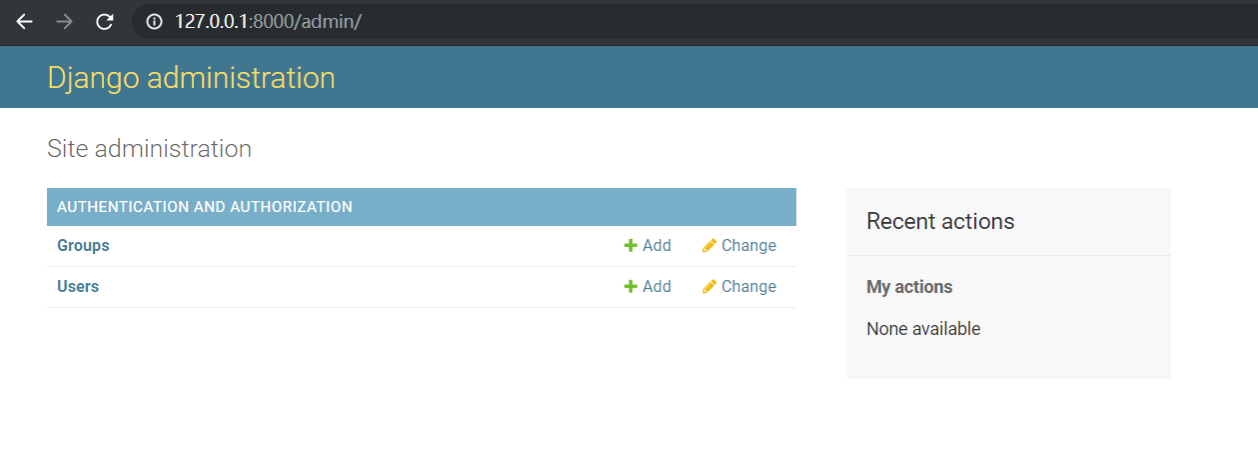Open the Authentication and Authorization section link
Viewport: 1258px width, 461px height.
(x=205, y=207)
